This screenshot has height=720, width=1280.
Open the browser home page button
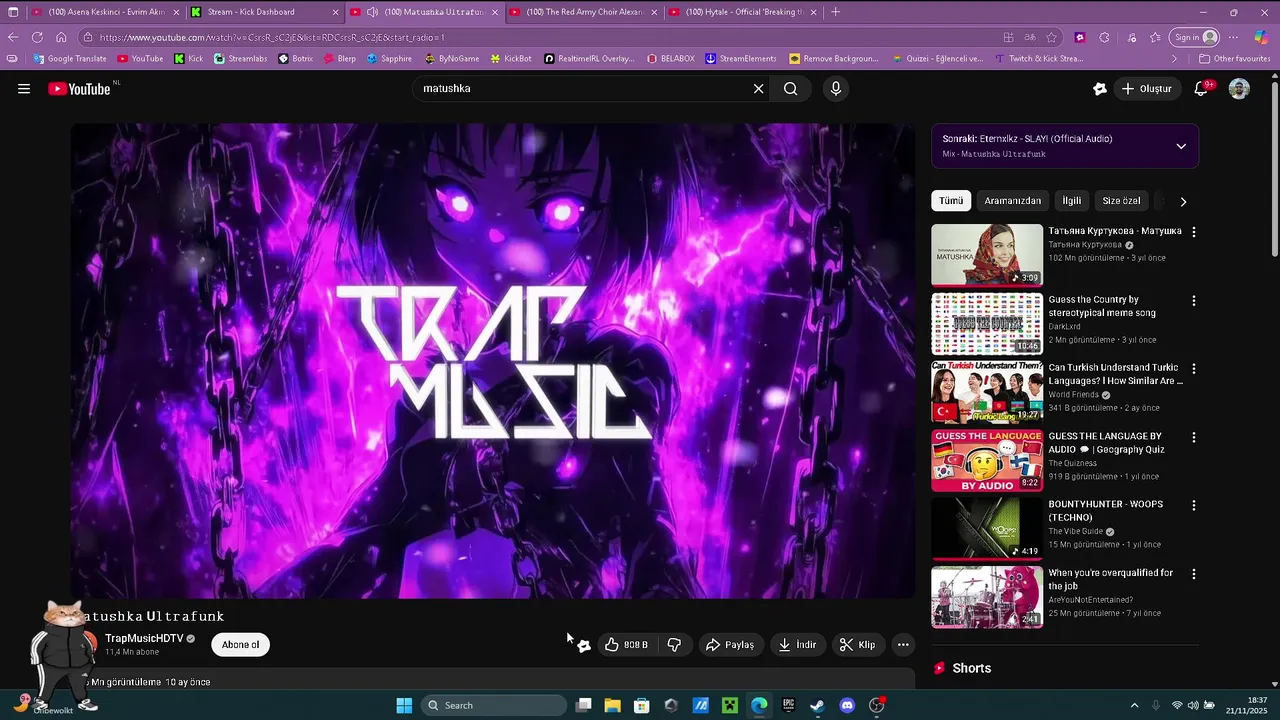(61, 37)
